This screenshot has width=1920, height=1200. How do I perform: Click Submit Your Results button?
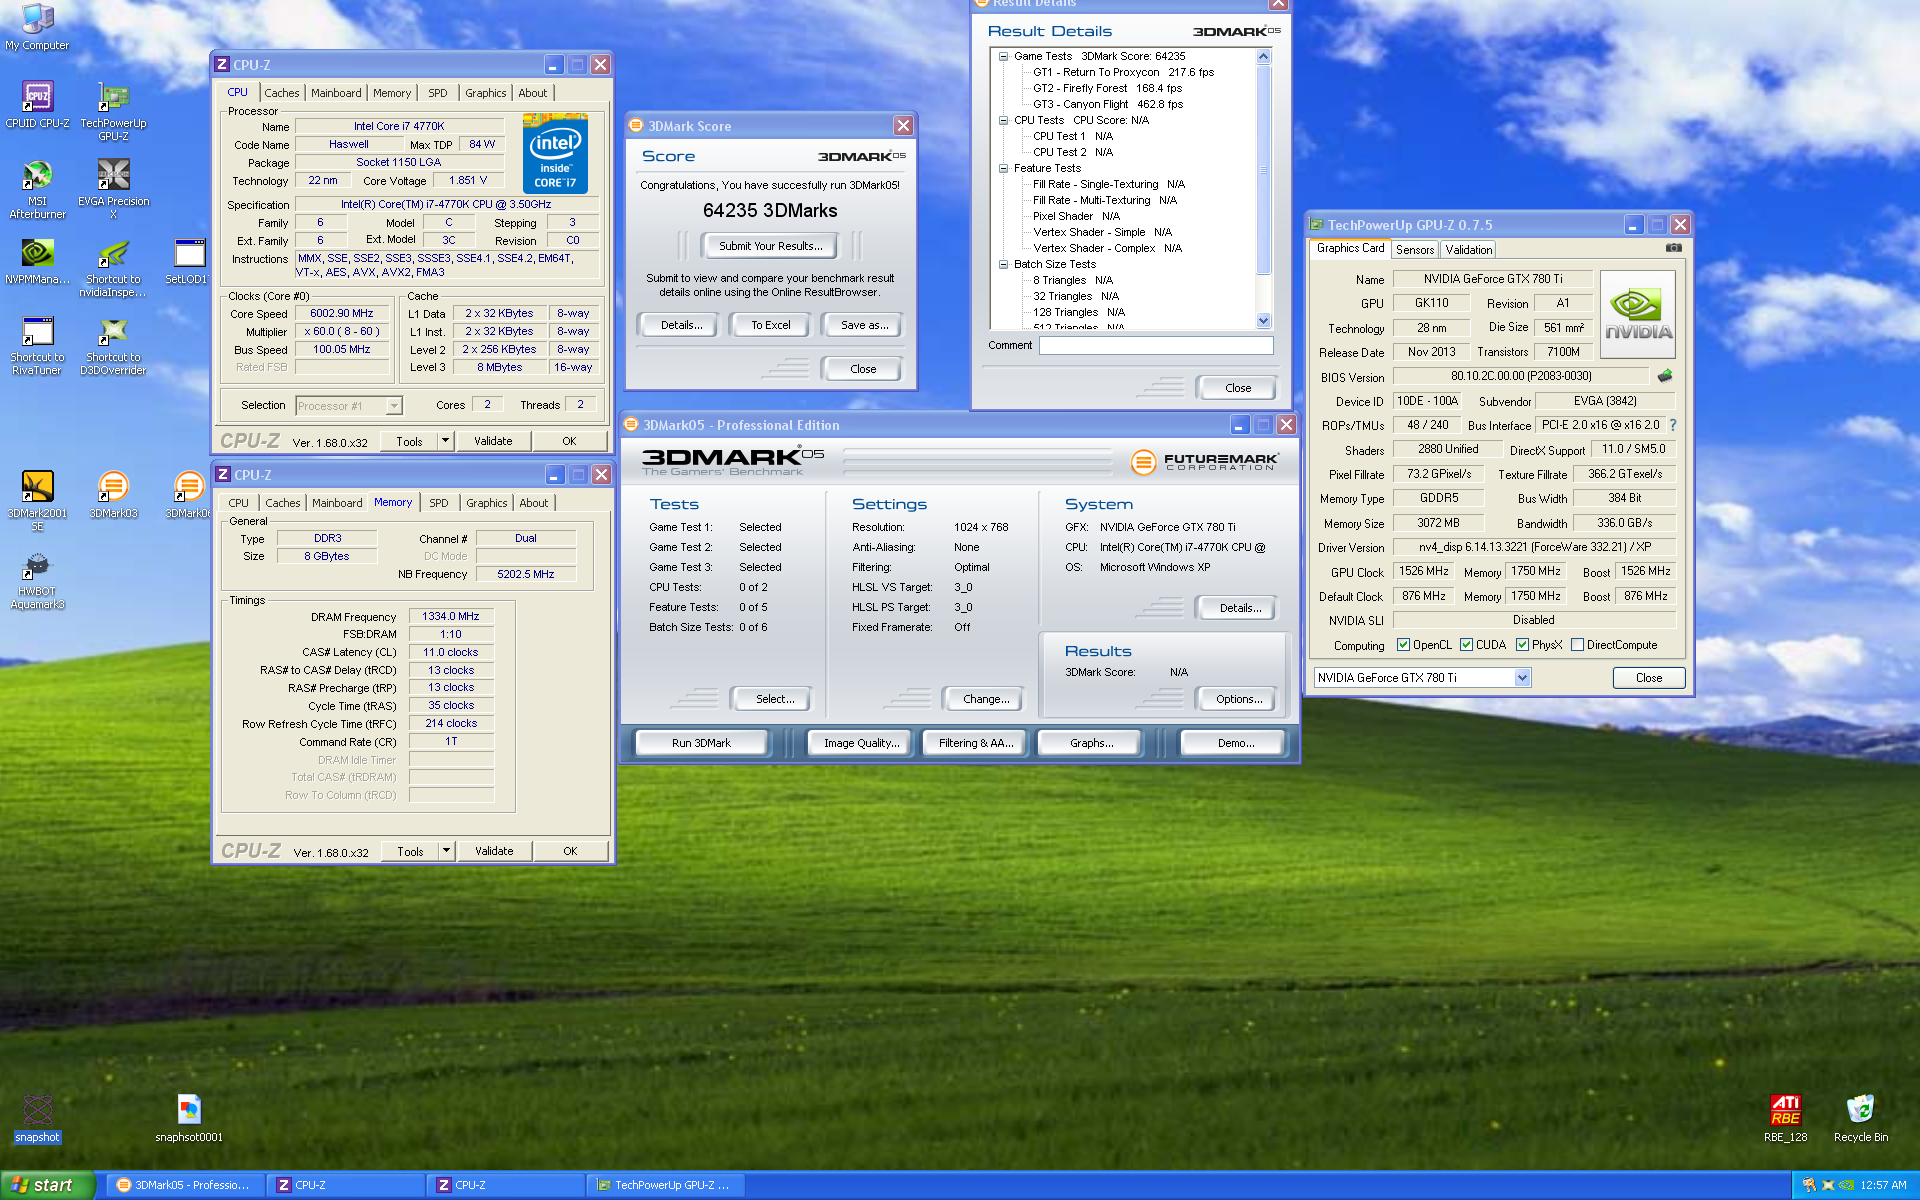[x=770, y=246]
